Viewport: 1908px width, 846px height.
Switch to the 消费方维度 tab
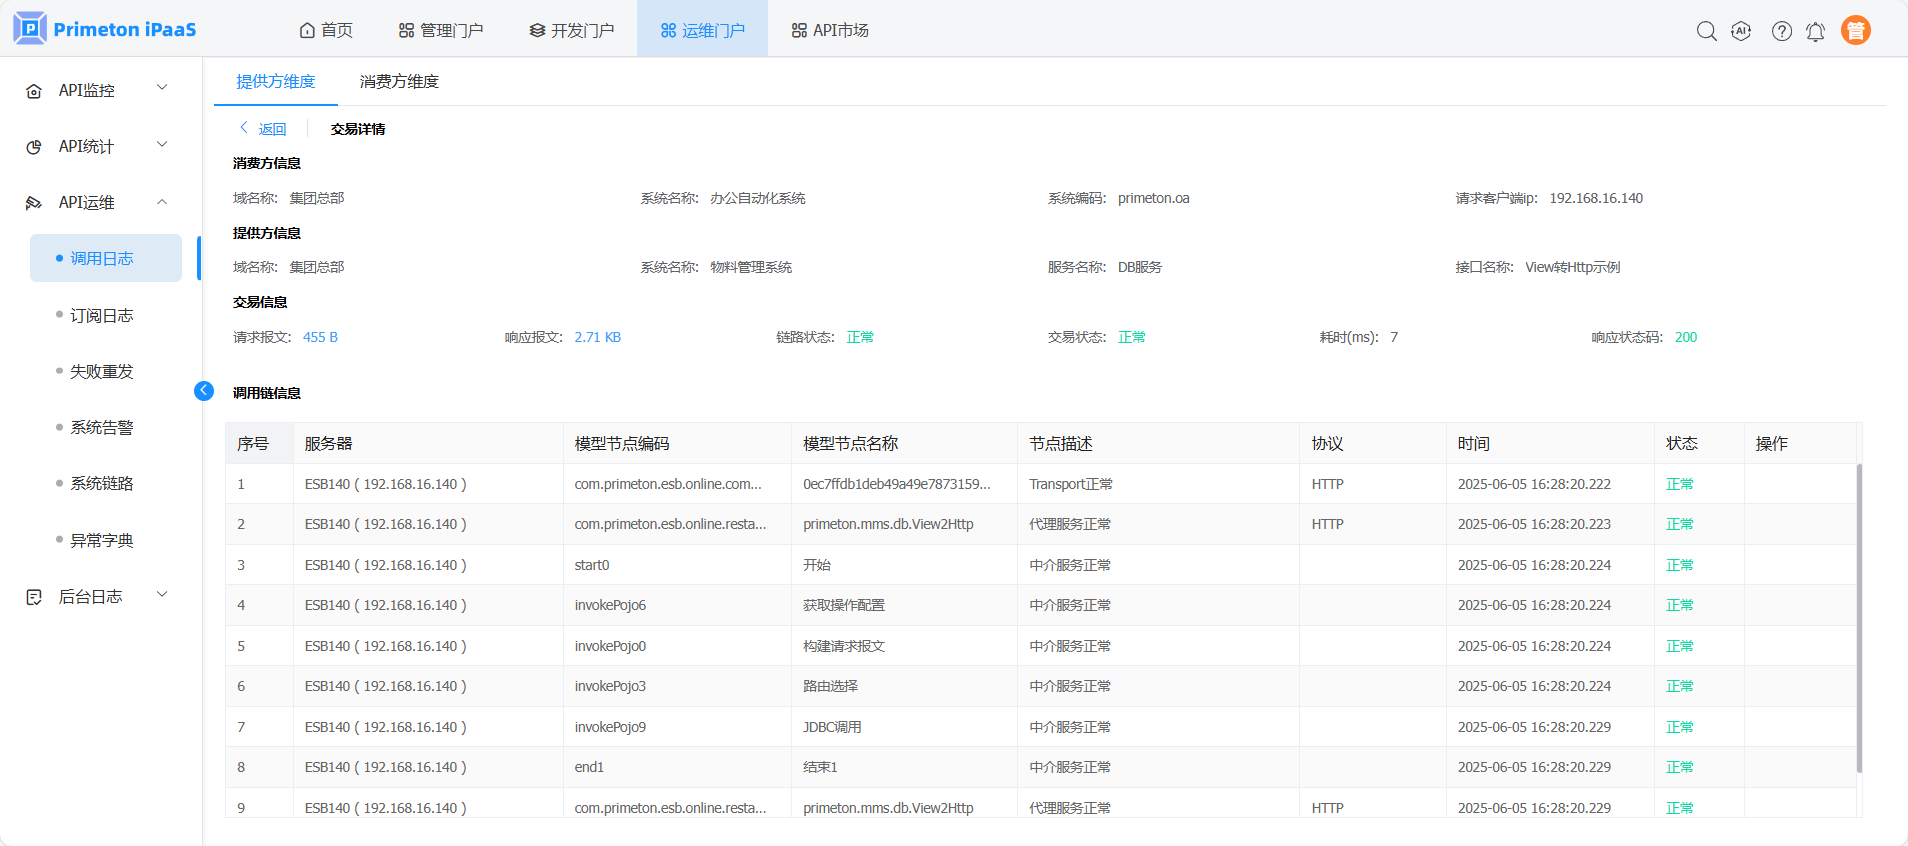[x=399, y=82]
